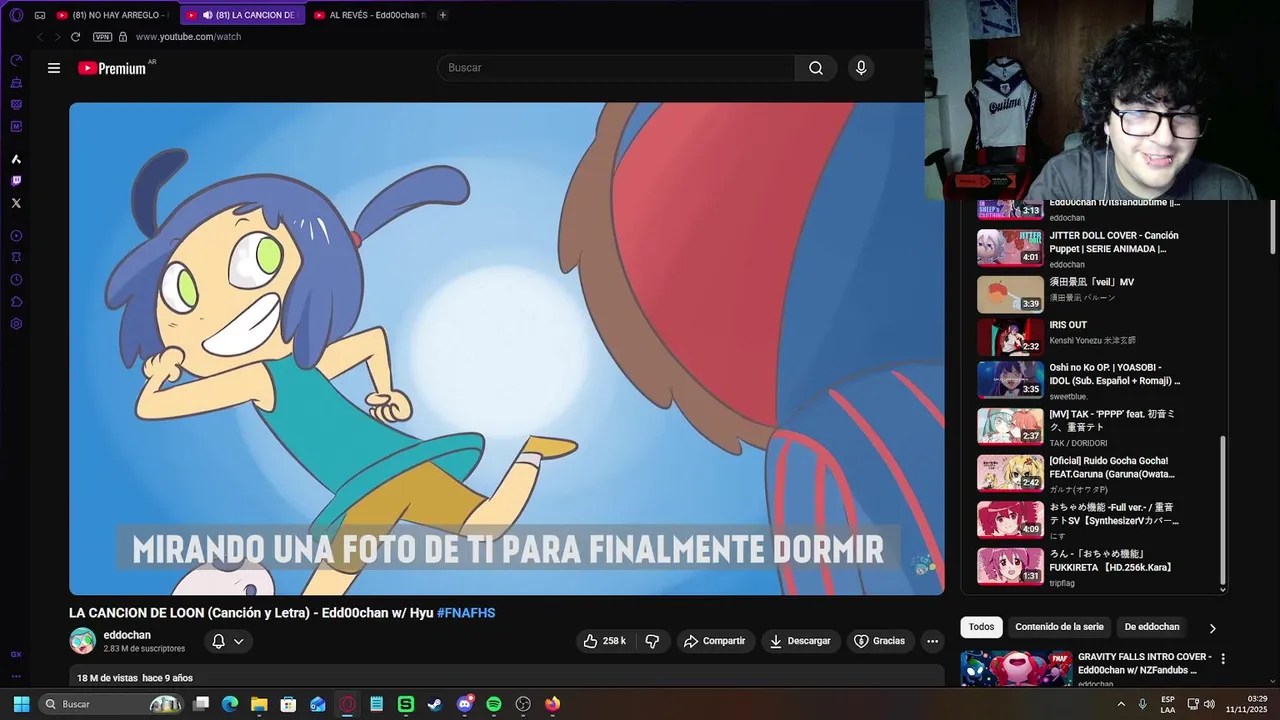This screenshot has height=720, width=1280.
Task: Open File Explorer from taskbar
Action: [259, 704]
